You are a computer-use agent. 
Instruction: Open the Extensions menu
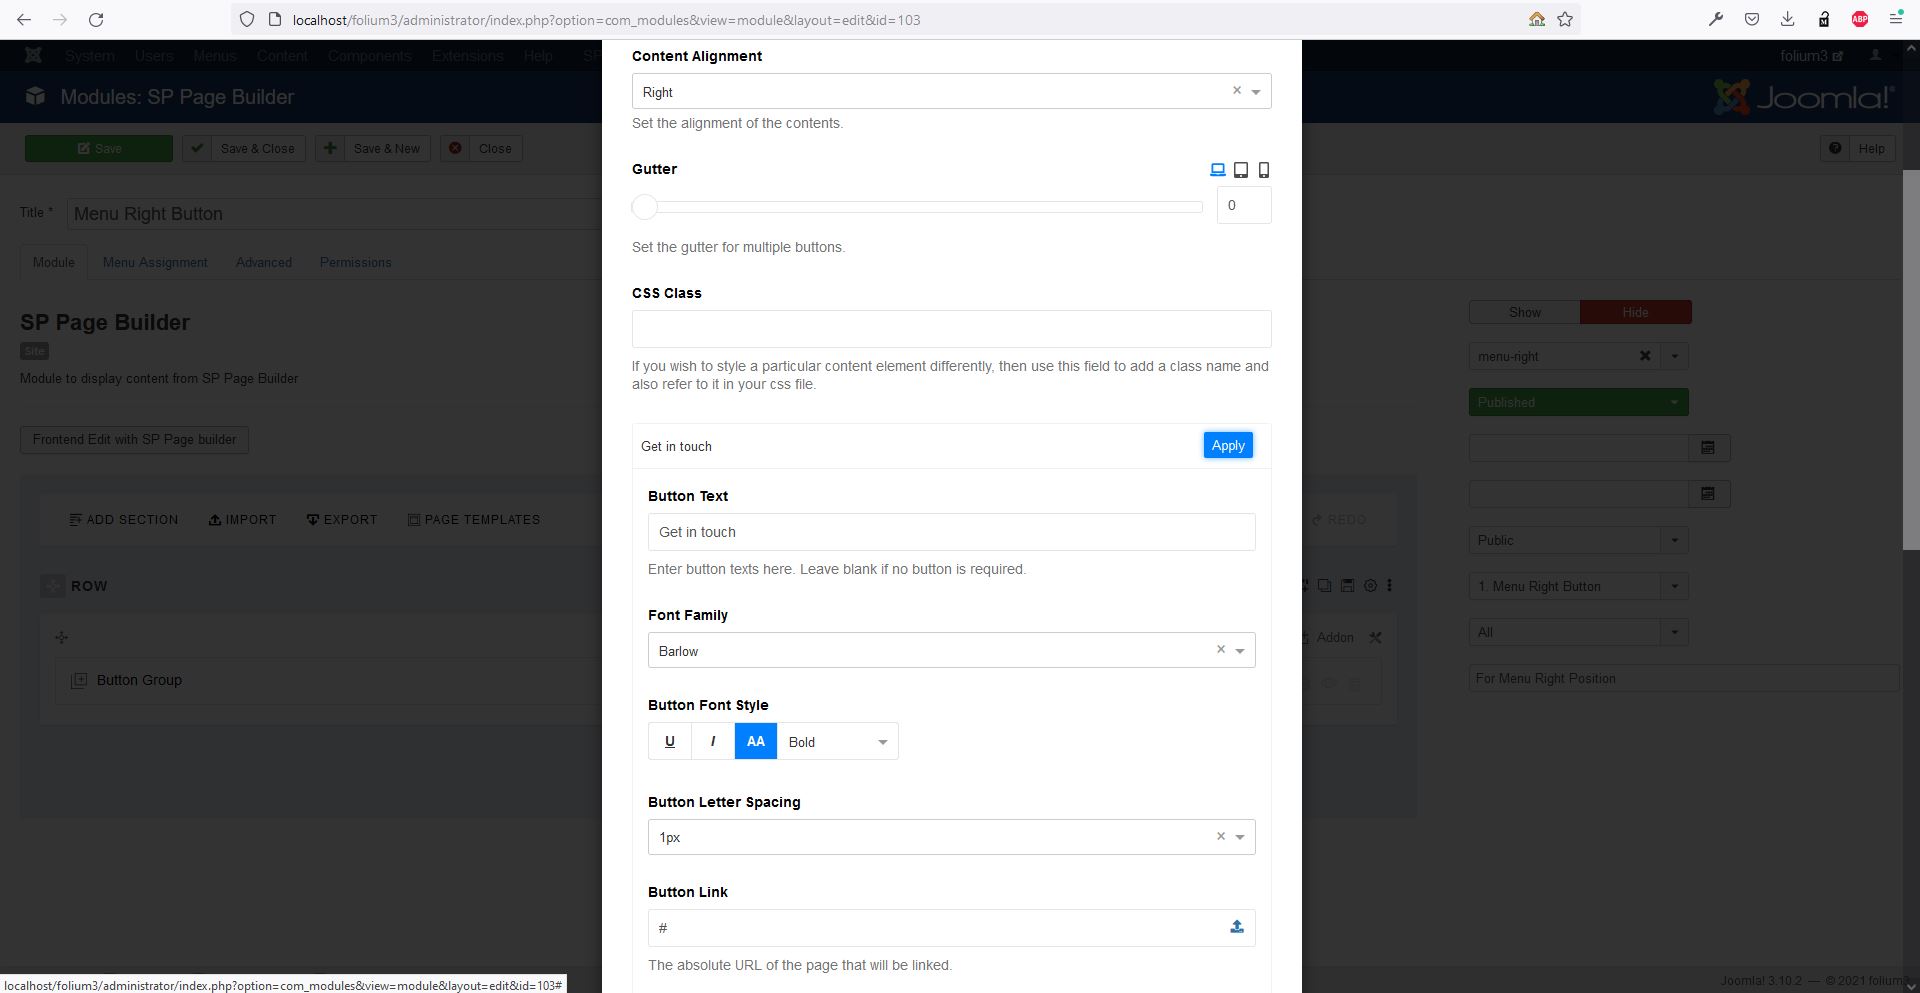(x=468, y=56)
